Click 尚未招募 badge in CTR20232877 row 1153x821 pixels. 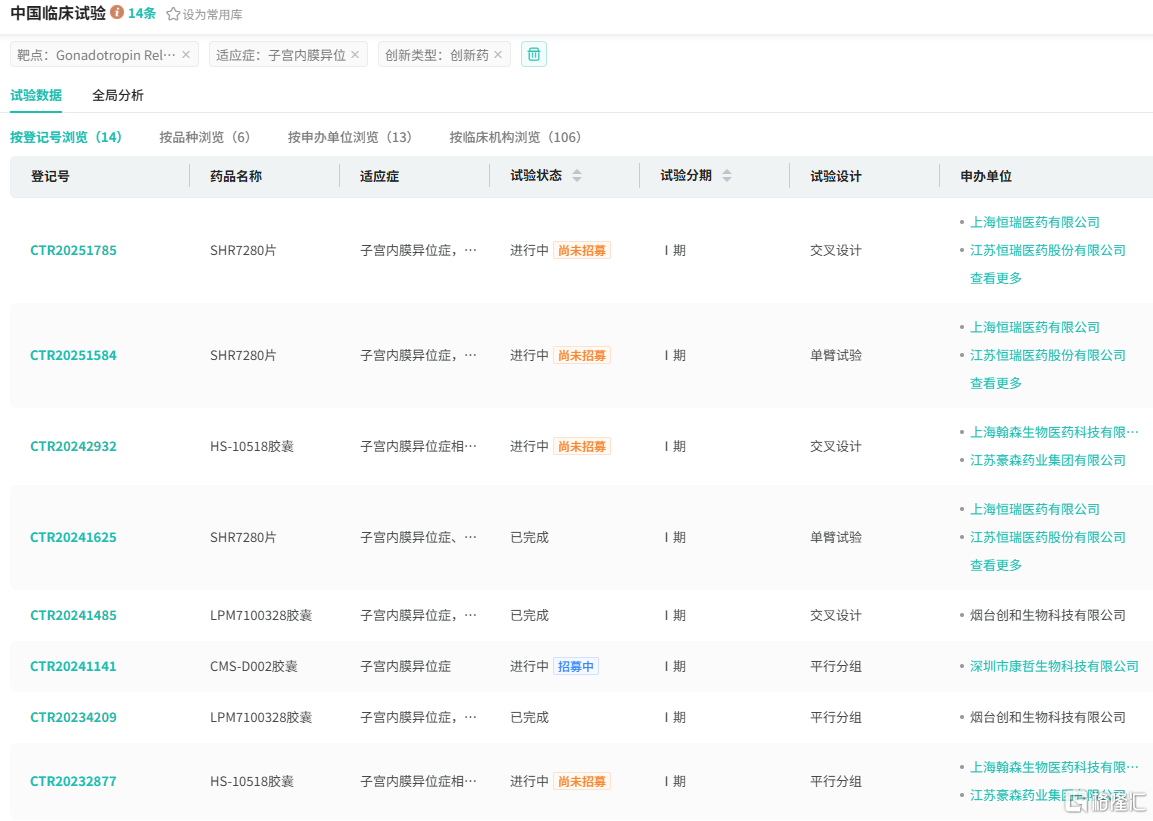[x=582, y=781]
